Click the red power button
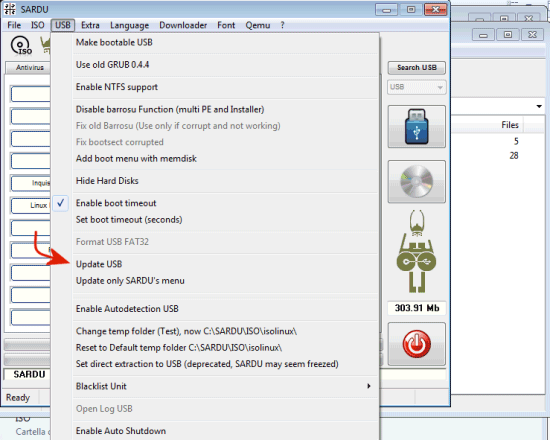Image resolution: width=550 pixels, height=440 pixels. (416, 344)
